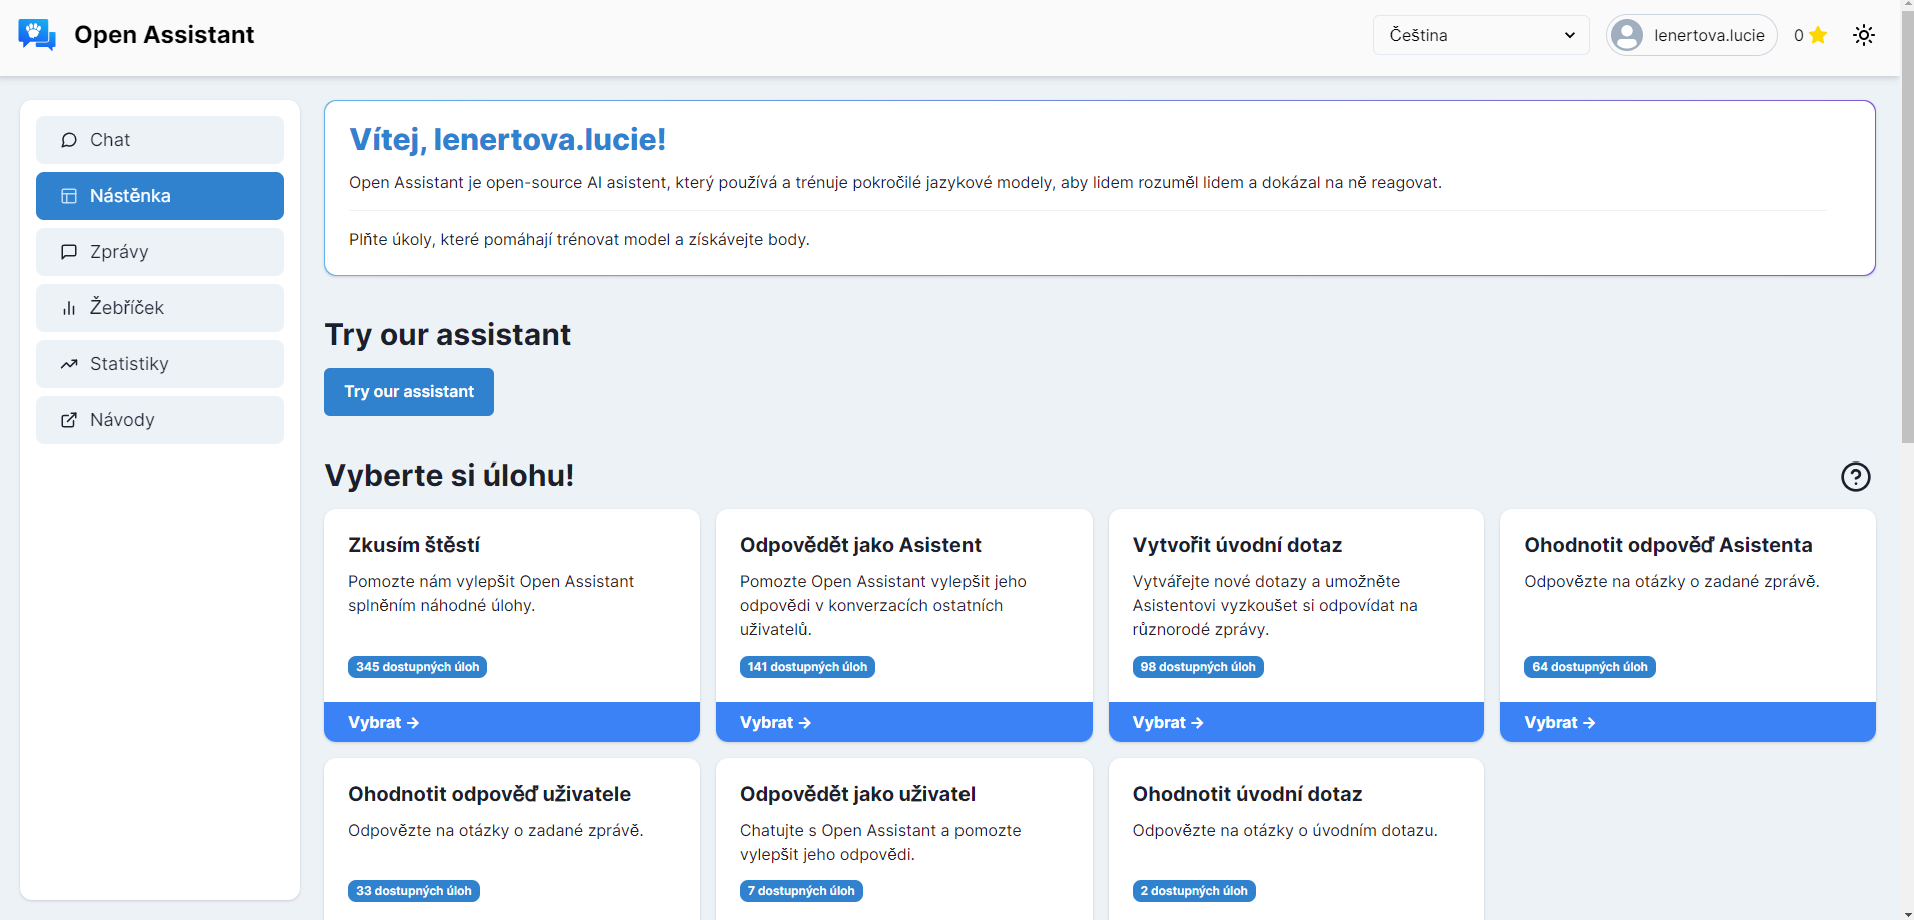This screenshot has height=920, width=1914.
Task: Click the Odpovědět jako uživatel card title
Action: coord(858,794)
